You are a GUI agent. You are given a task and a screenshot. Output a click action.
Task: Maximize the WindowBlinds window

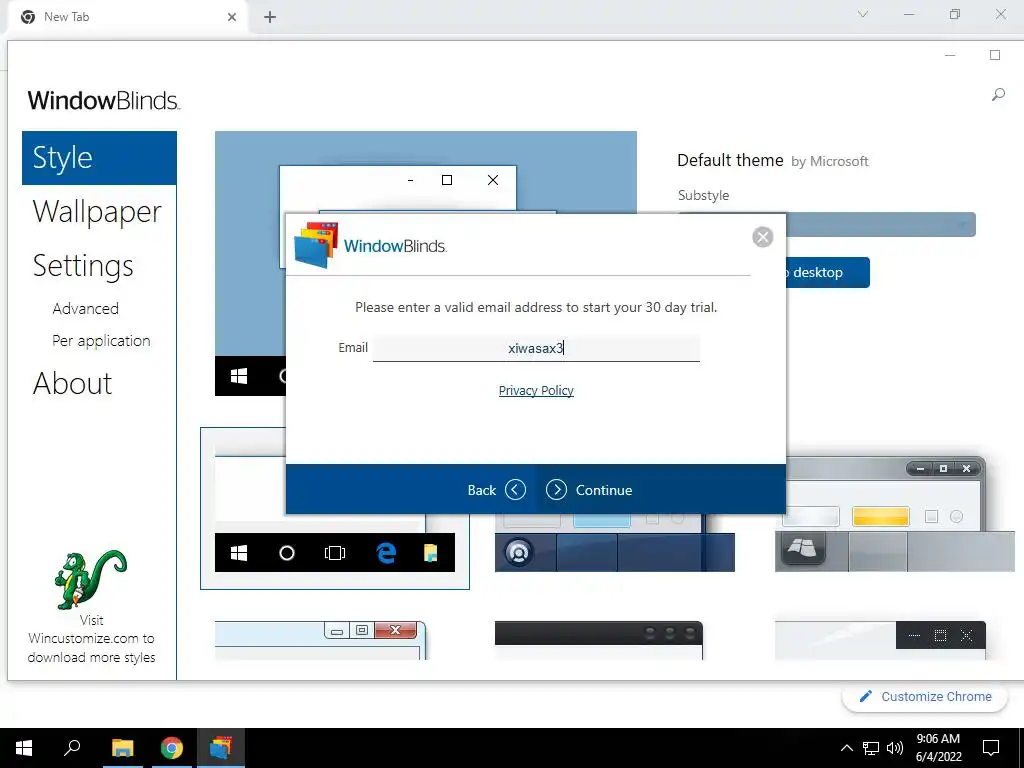(995, 56)
